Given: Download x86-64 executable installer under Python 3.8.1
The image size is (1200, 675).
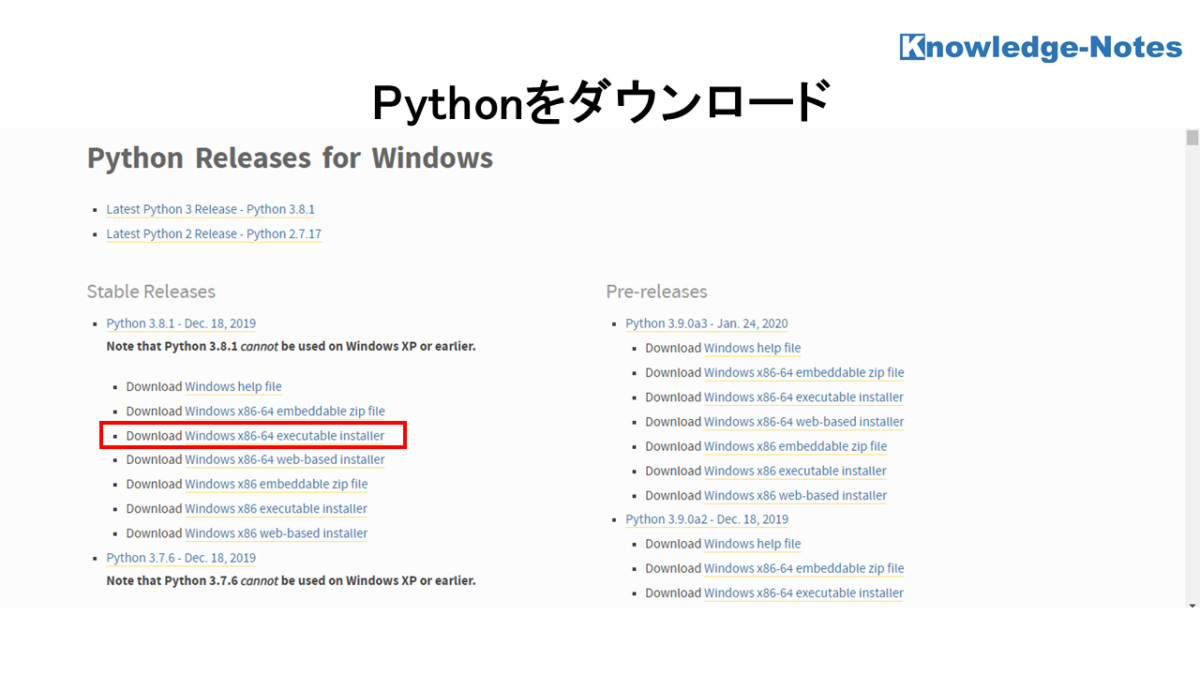Looking at the screenshot, I should (x=285, y=436).
